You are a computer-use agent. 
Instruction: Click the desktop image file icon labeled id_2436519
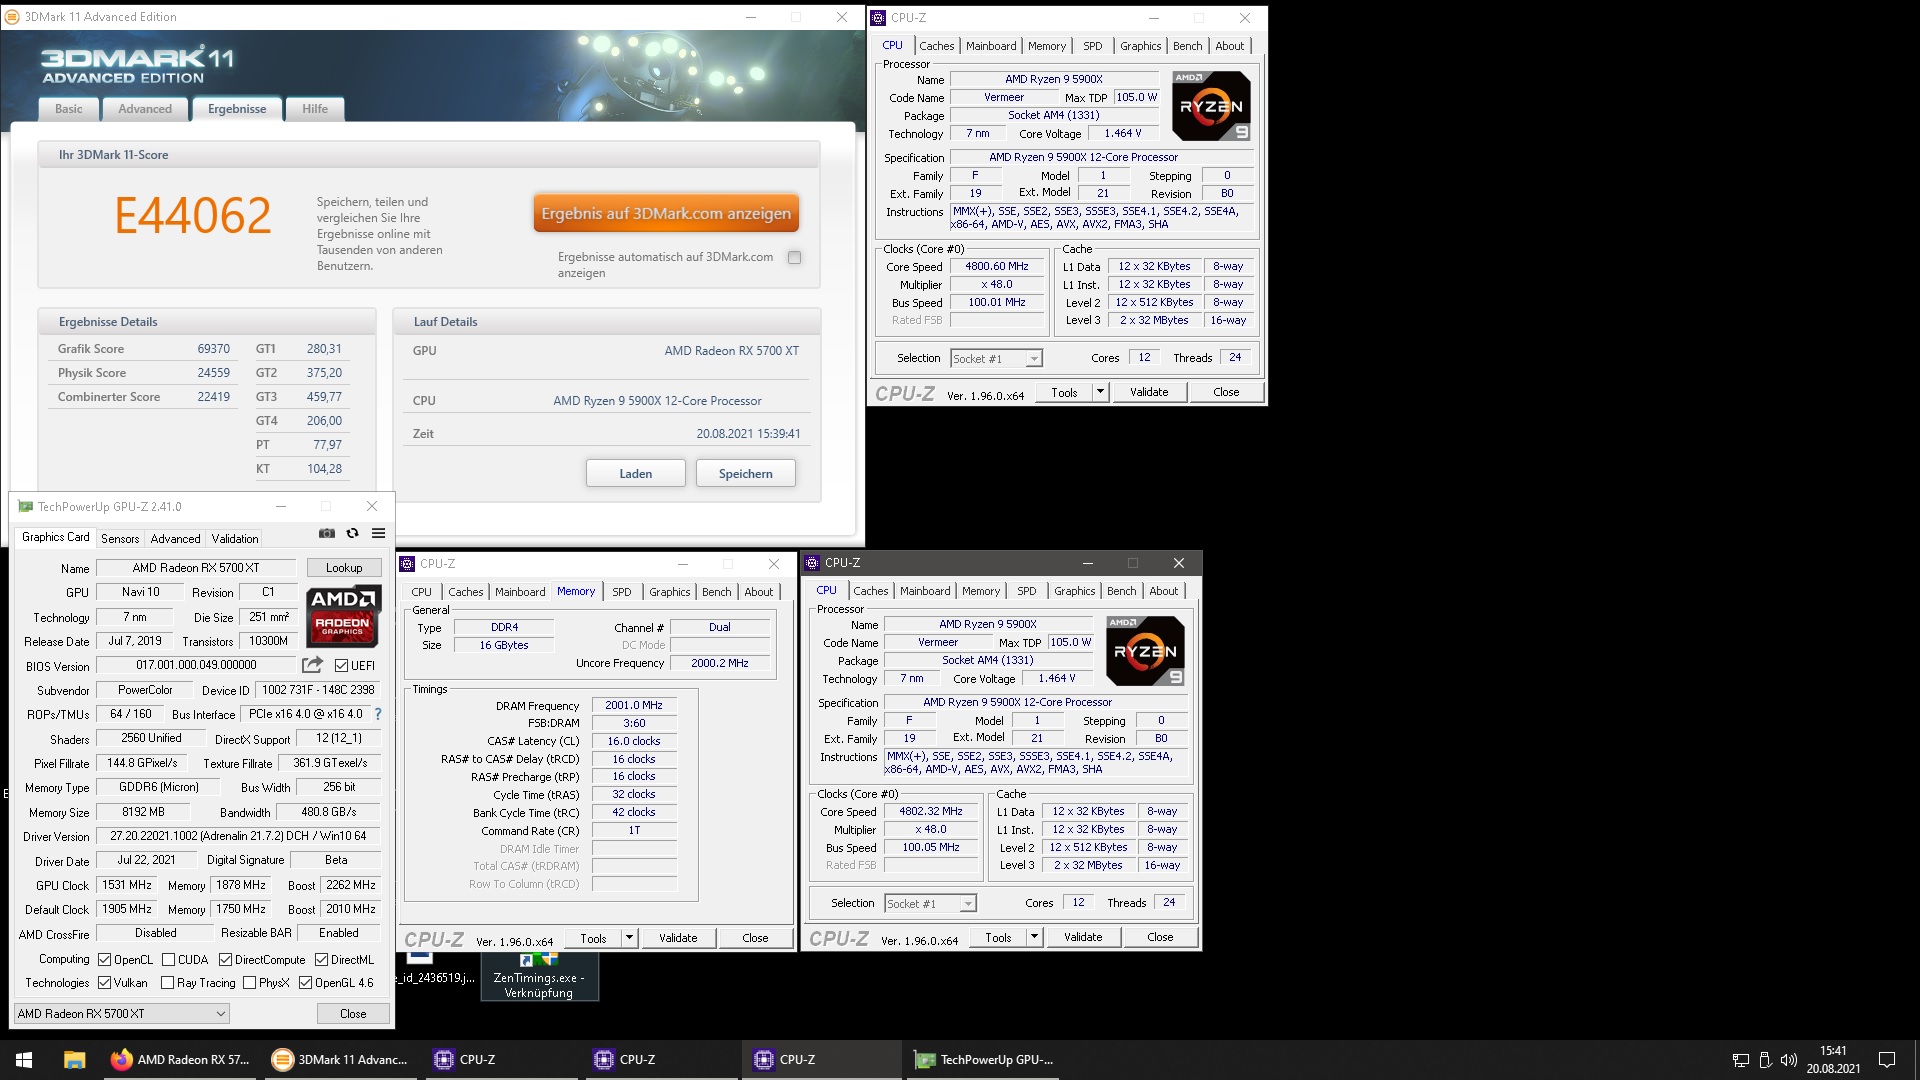tap(435, 968)
